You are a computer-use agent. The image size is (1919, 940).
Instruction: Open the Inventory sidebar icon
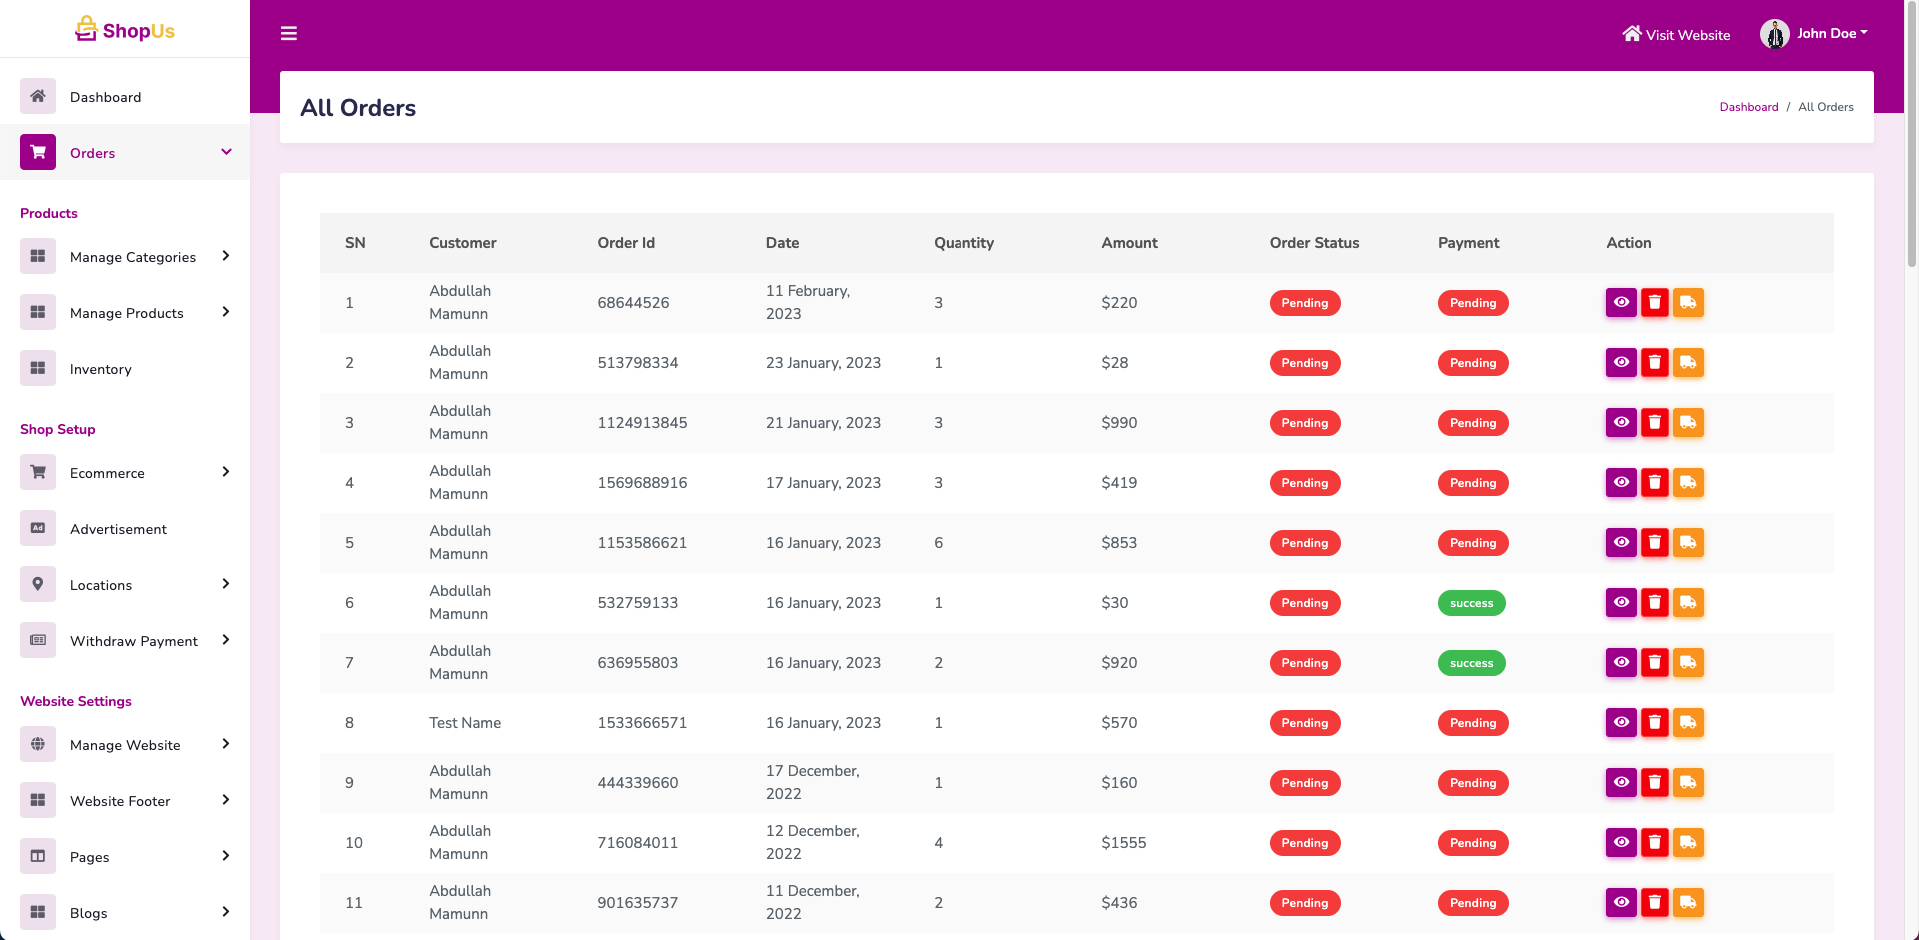(38, 369)
